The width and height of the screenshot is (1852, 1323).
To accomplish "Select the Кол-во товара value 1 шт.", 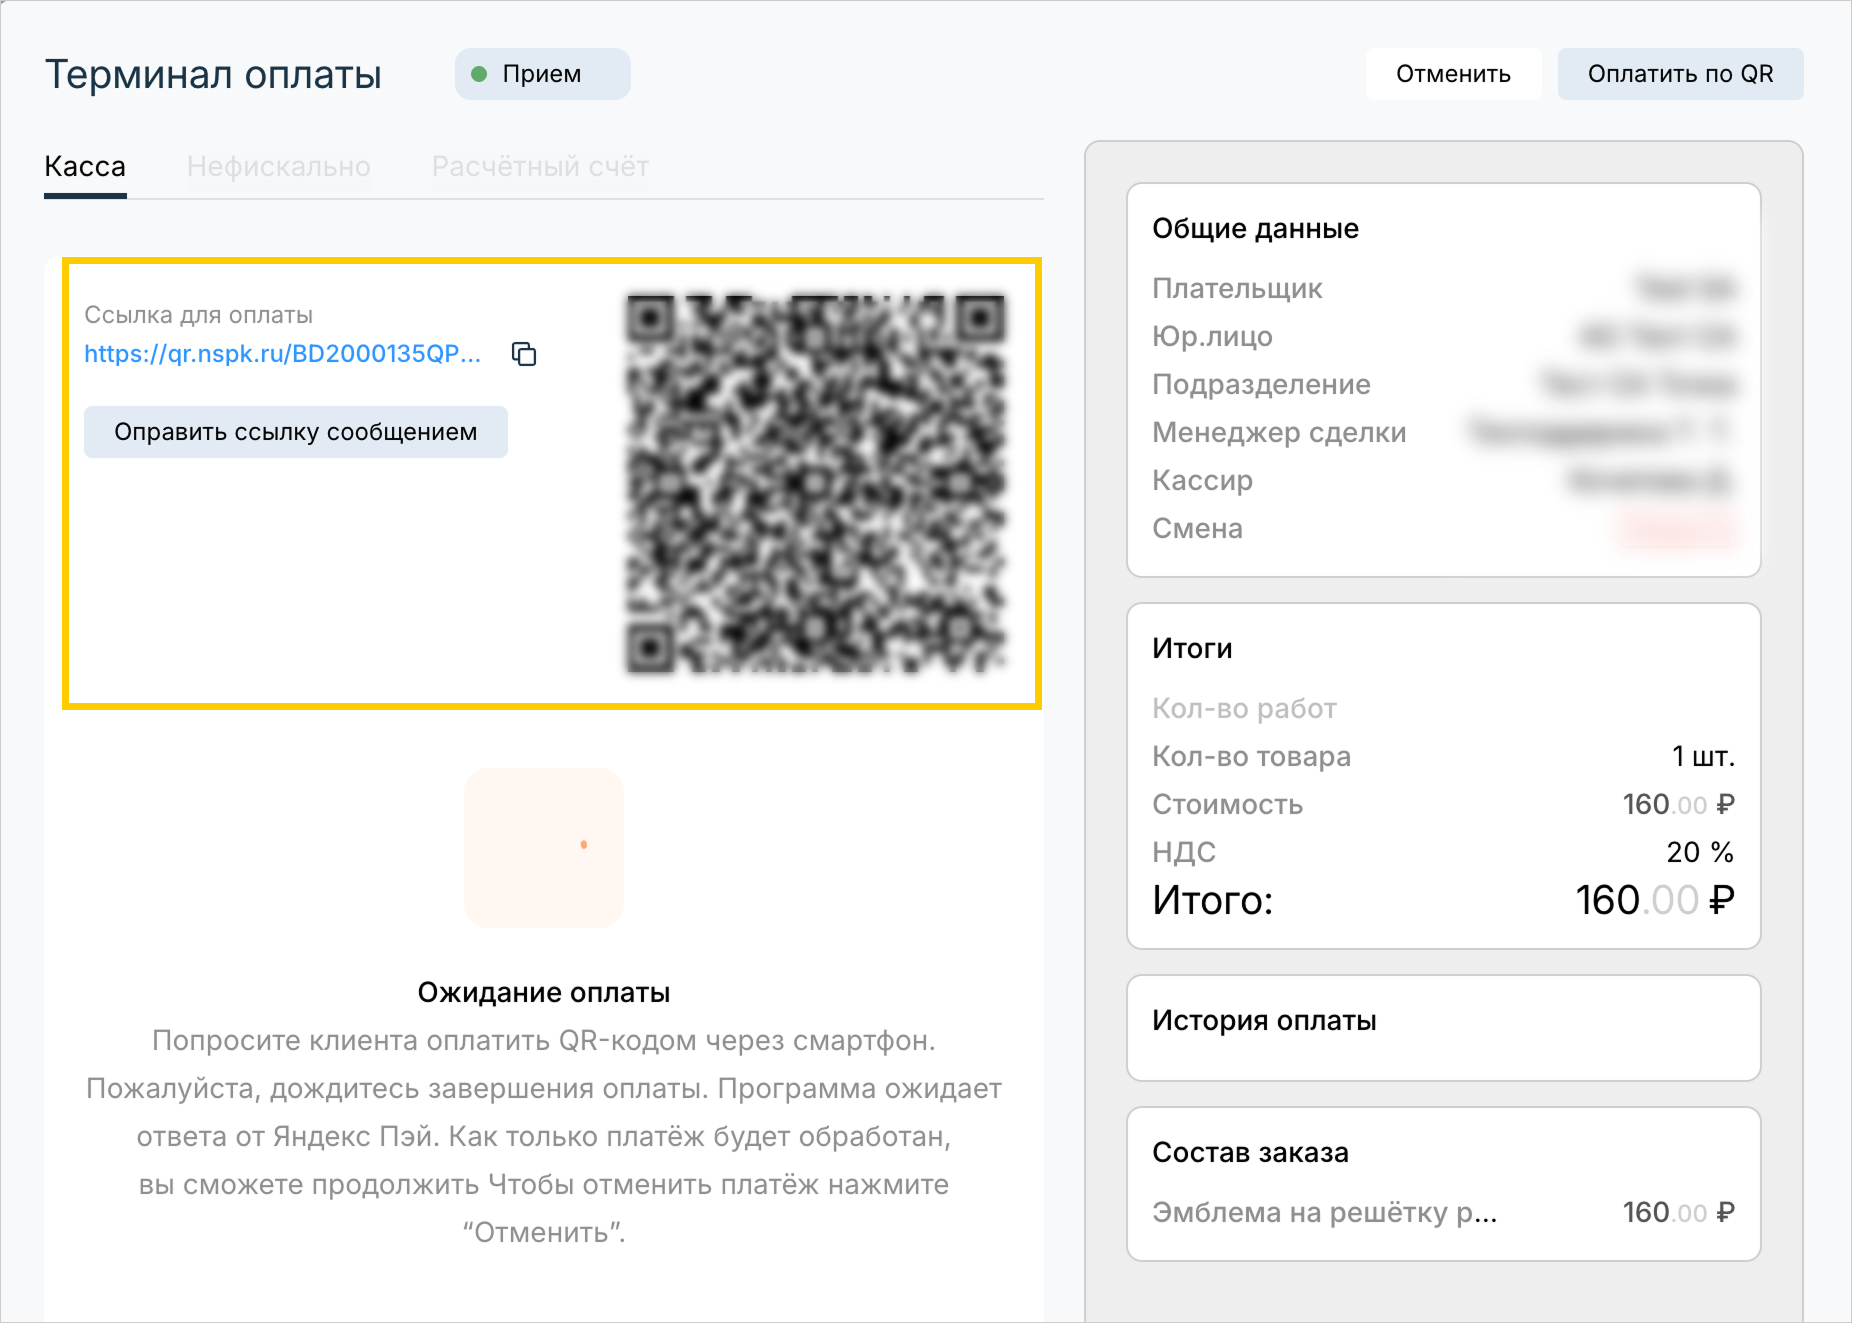I will tap(1703, 757).
